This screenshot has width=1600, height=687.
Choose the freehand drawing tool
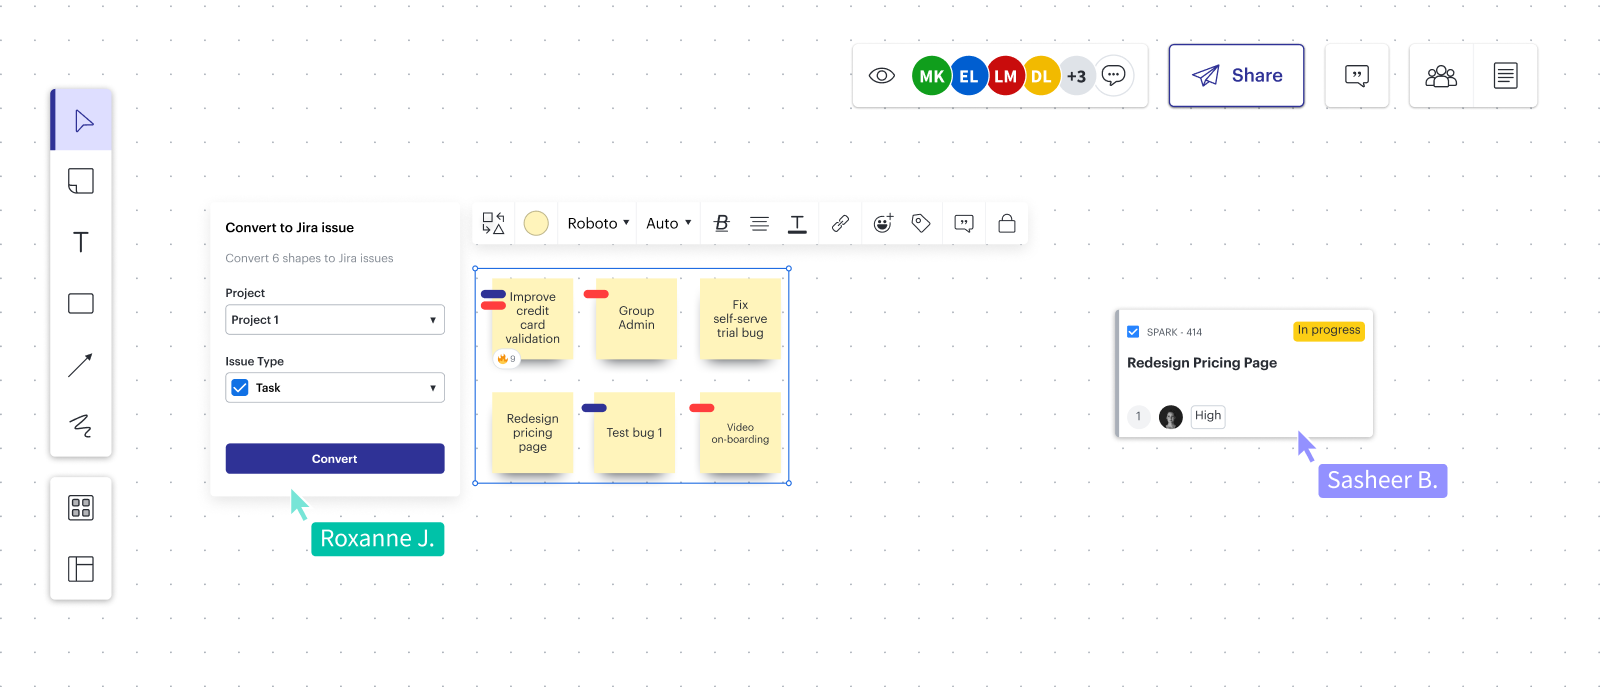point(81,425)
